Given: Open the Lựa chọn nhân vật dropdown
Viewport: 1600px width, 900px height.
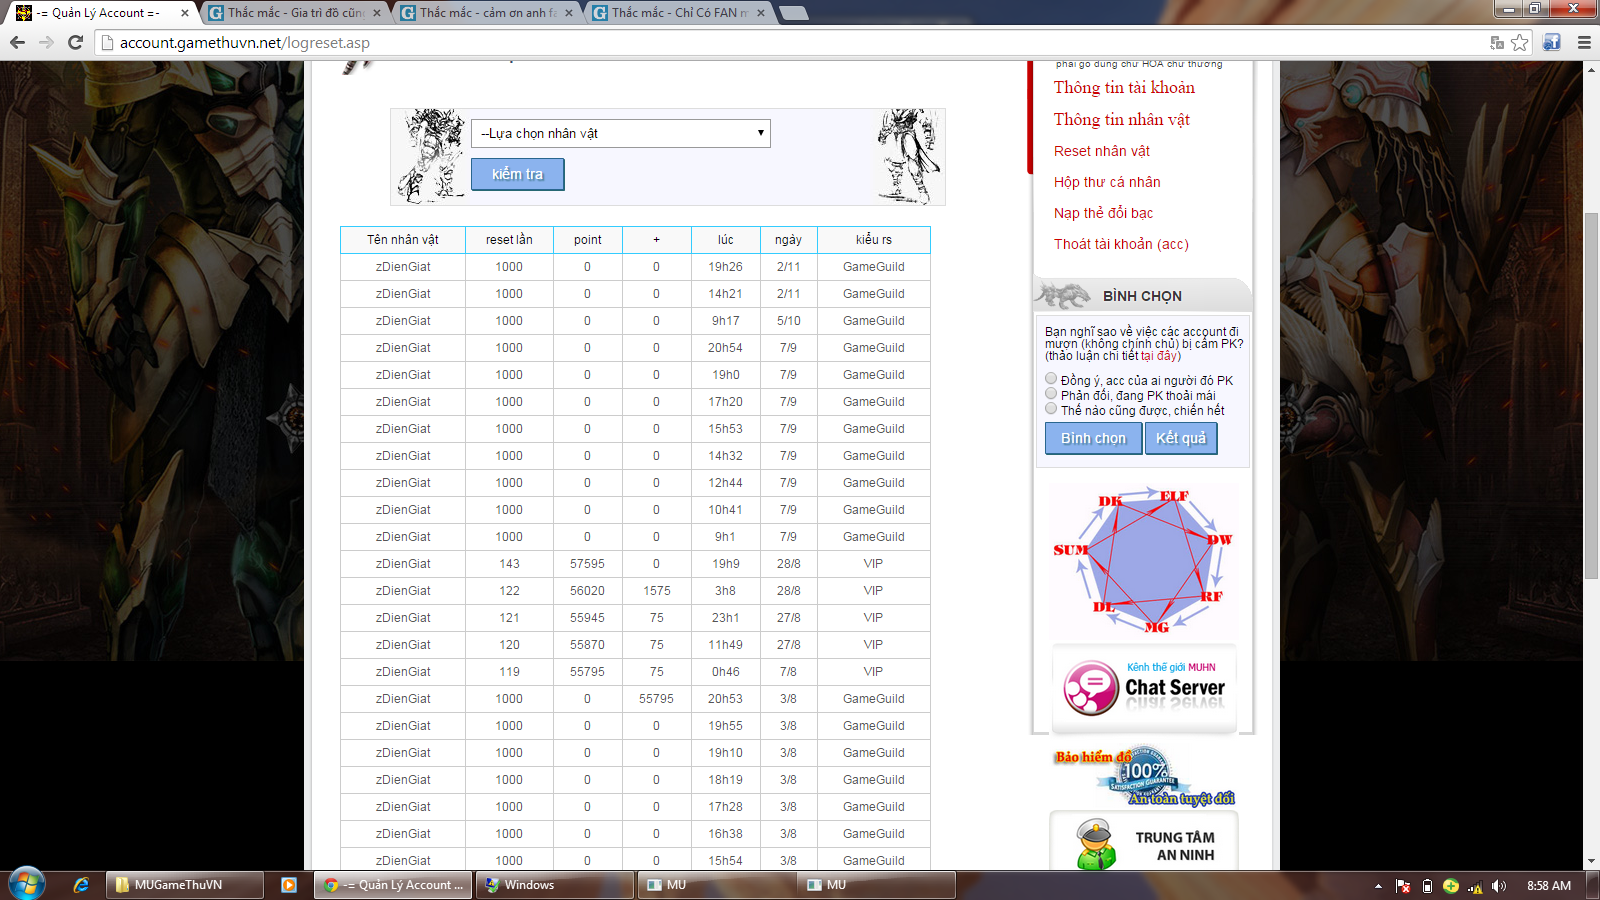Looking at the screenshot, I should (x=621, y=133).
